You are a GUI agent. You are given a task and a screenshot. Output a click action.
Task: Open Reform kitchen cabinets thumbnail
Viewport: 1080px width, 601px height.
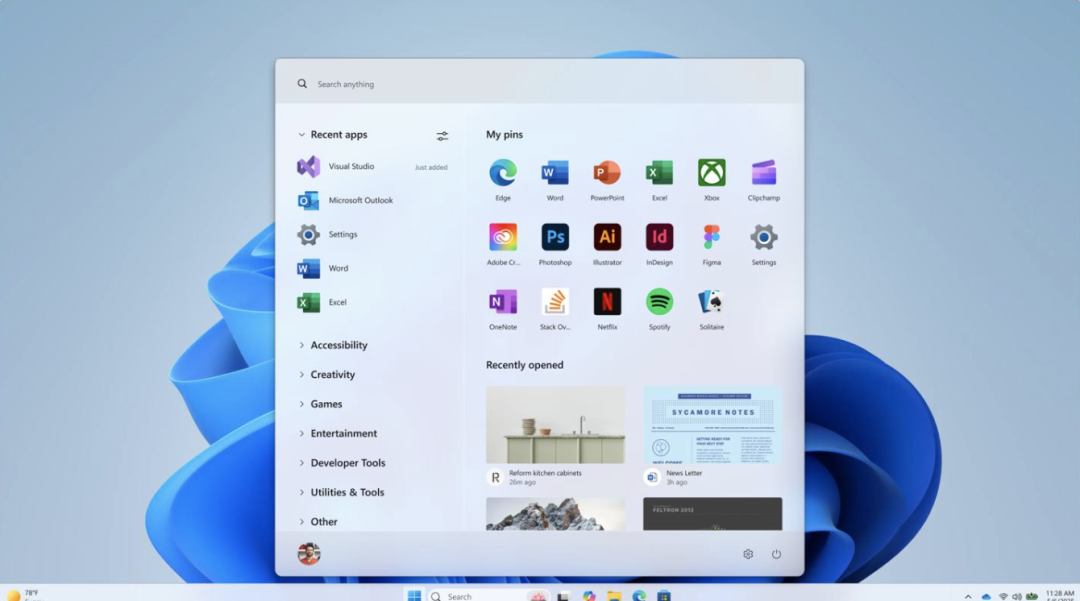tap(555, 425)
